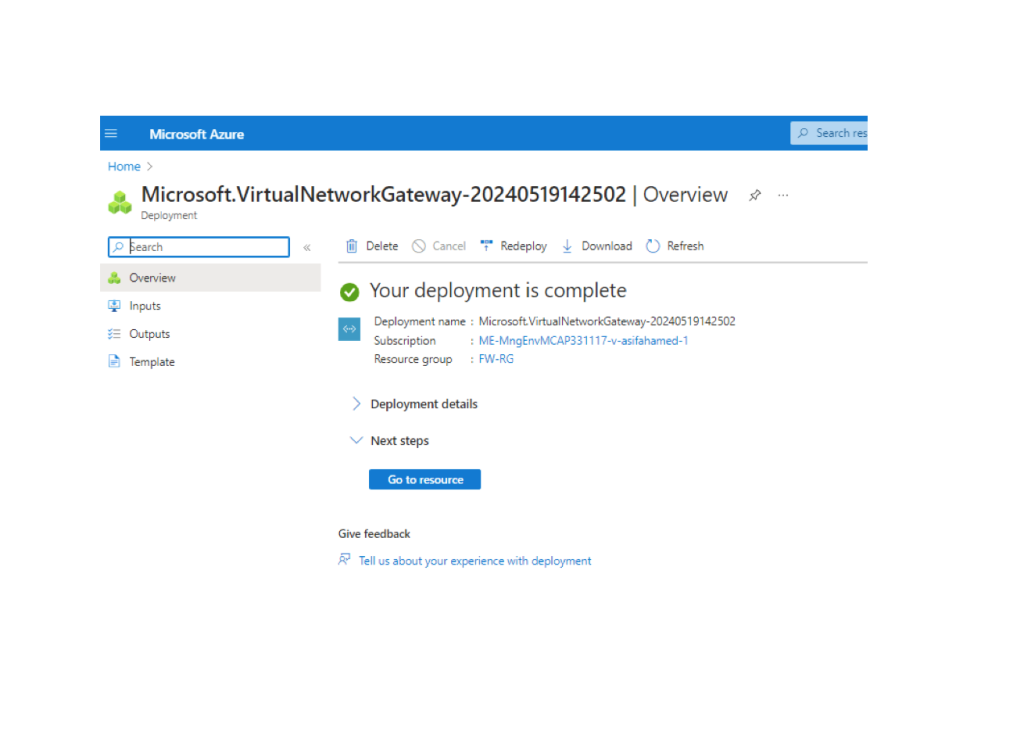The image size is (1024, 746).
Task: Select Overview in the left menu
Action: point(152,278)
